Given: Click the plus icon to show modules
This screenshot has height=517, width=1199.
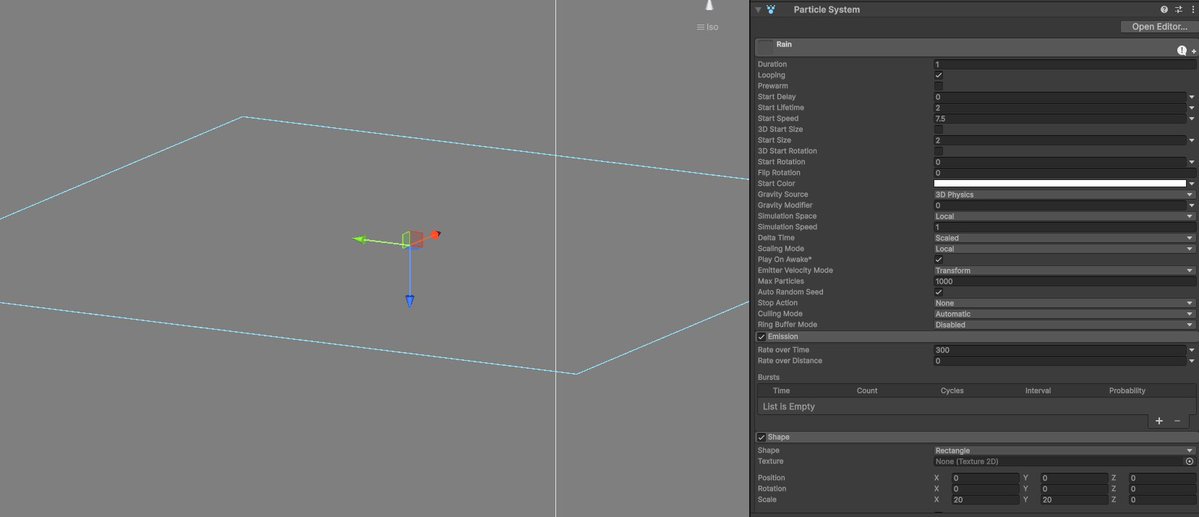Looking at the screenshot, I should pos(1194,51).
